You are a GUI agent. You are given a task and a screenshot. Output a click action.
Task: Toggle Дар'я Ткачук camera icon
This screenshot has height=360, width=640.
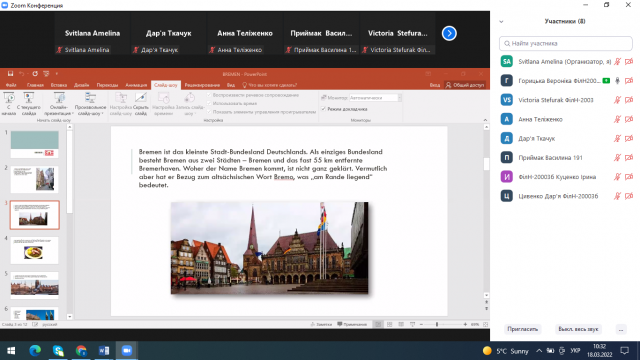[629, 138]
